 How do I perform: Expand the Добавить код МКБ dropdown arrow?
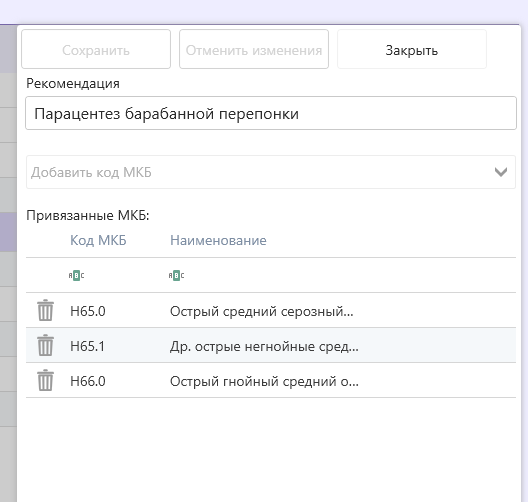pos(501,172)
